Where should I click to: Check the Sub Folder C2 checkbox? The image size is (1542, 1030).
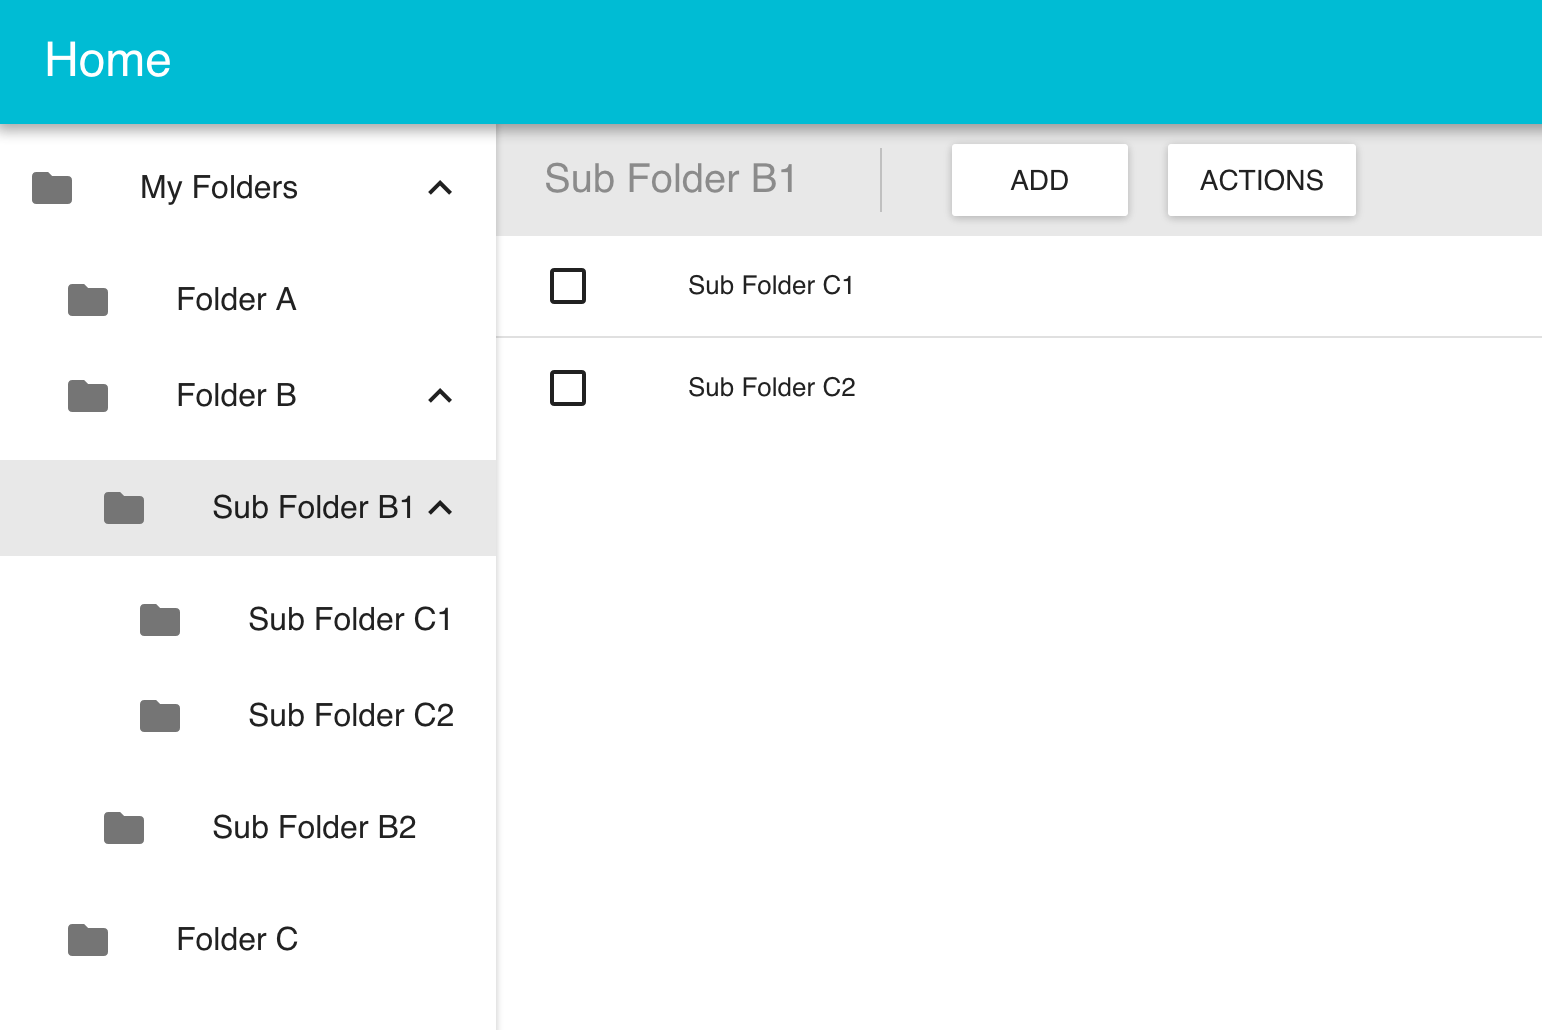(x=567, y=388)
